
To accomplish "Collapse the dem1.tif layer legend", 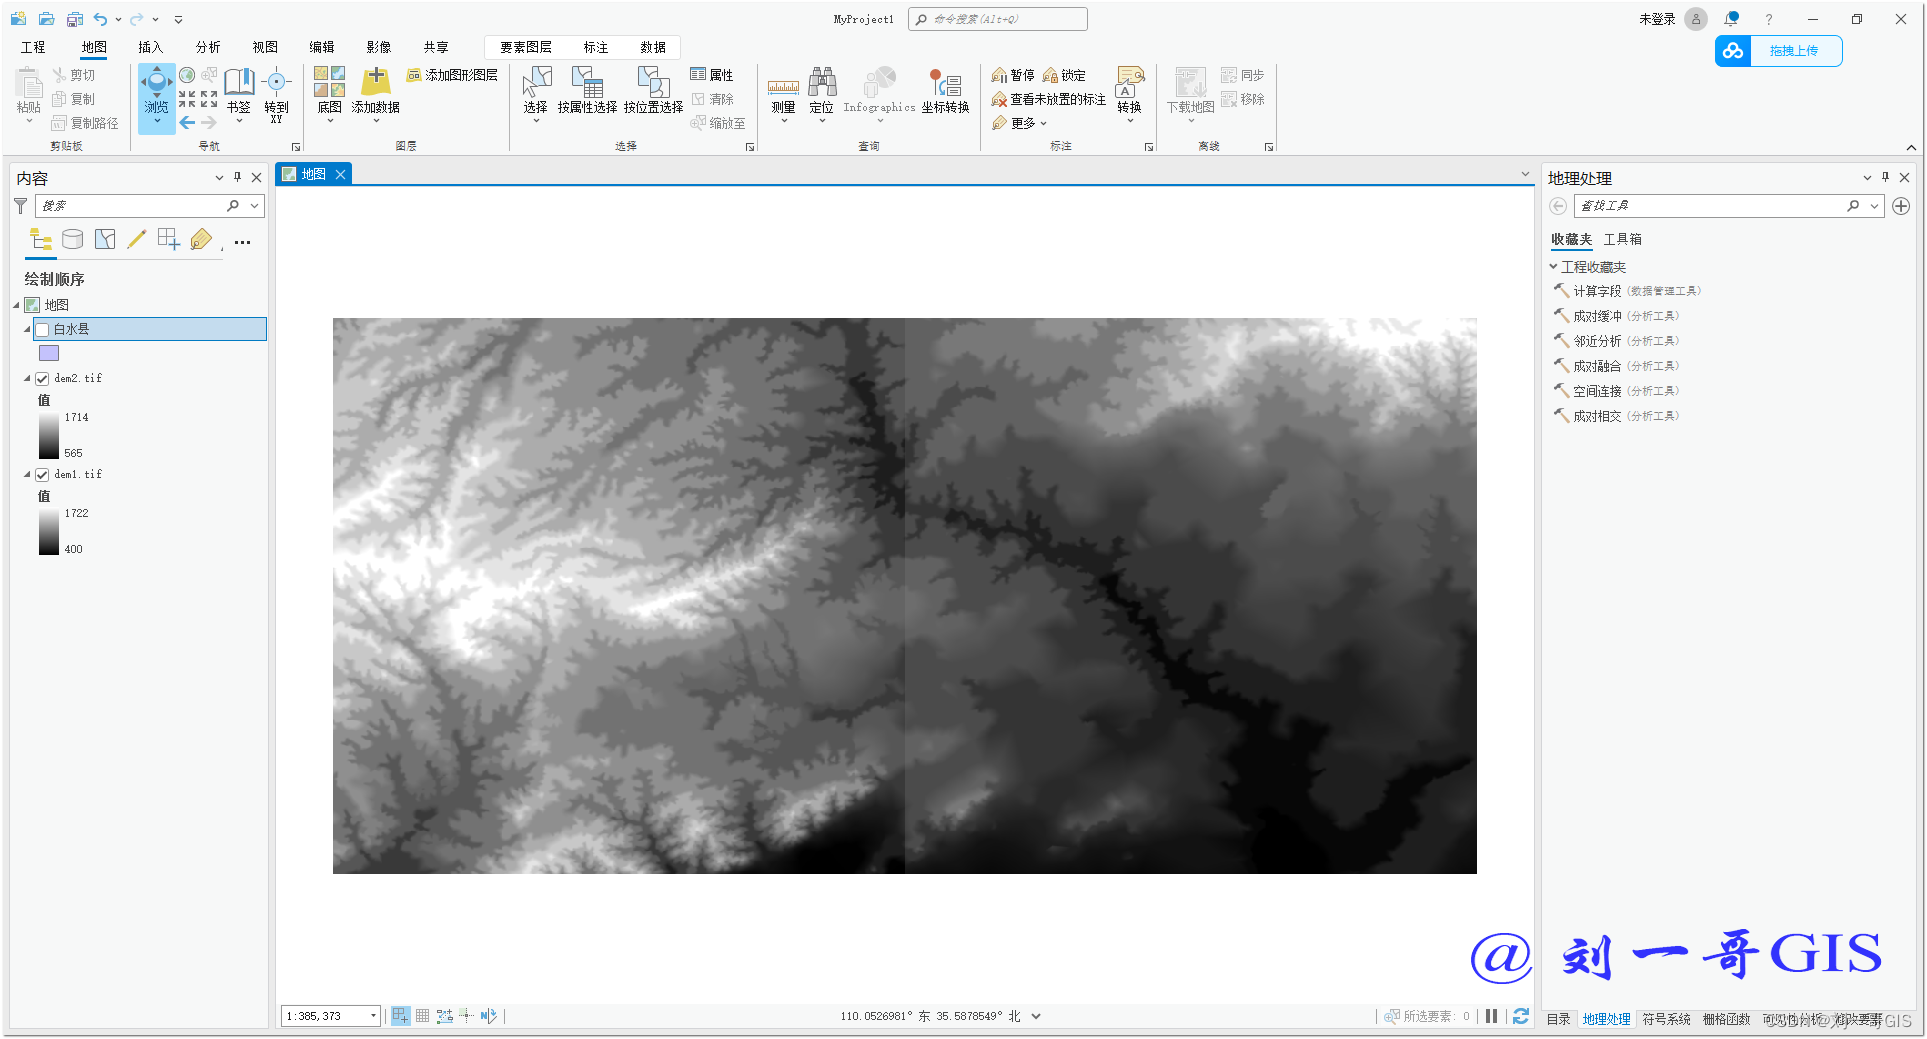I will (x=27, y=475).
